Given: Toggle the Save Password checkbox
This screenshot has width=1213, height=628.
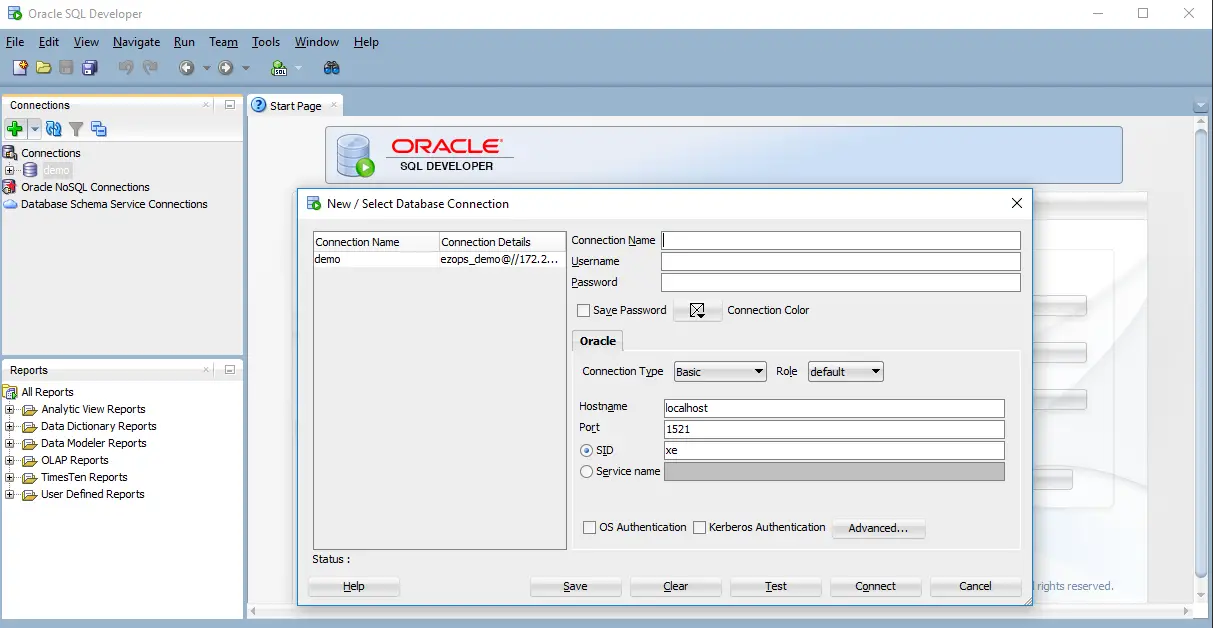Looking at the screenshot, I should (x=584, y=311).
